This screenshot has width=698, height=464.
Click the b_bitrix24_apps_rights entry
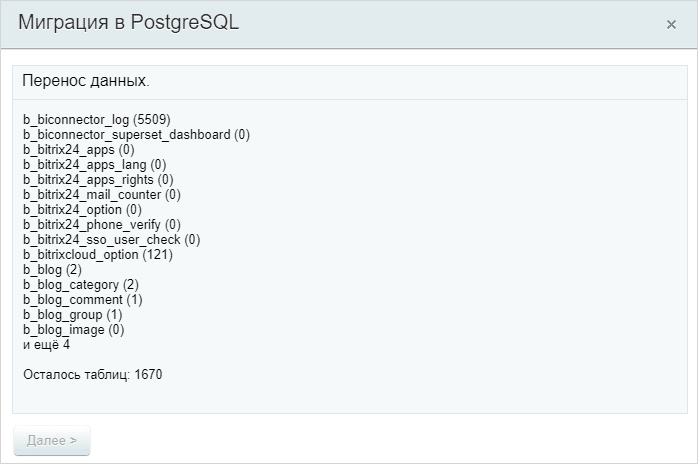point(98,179)
